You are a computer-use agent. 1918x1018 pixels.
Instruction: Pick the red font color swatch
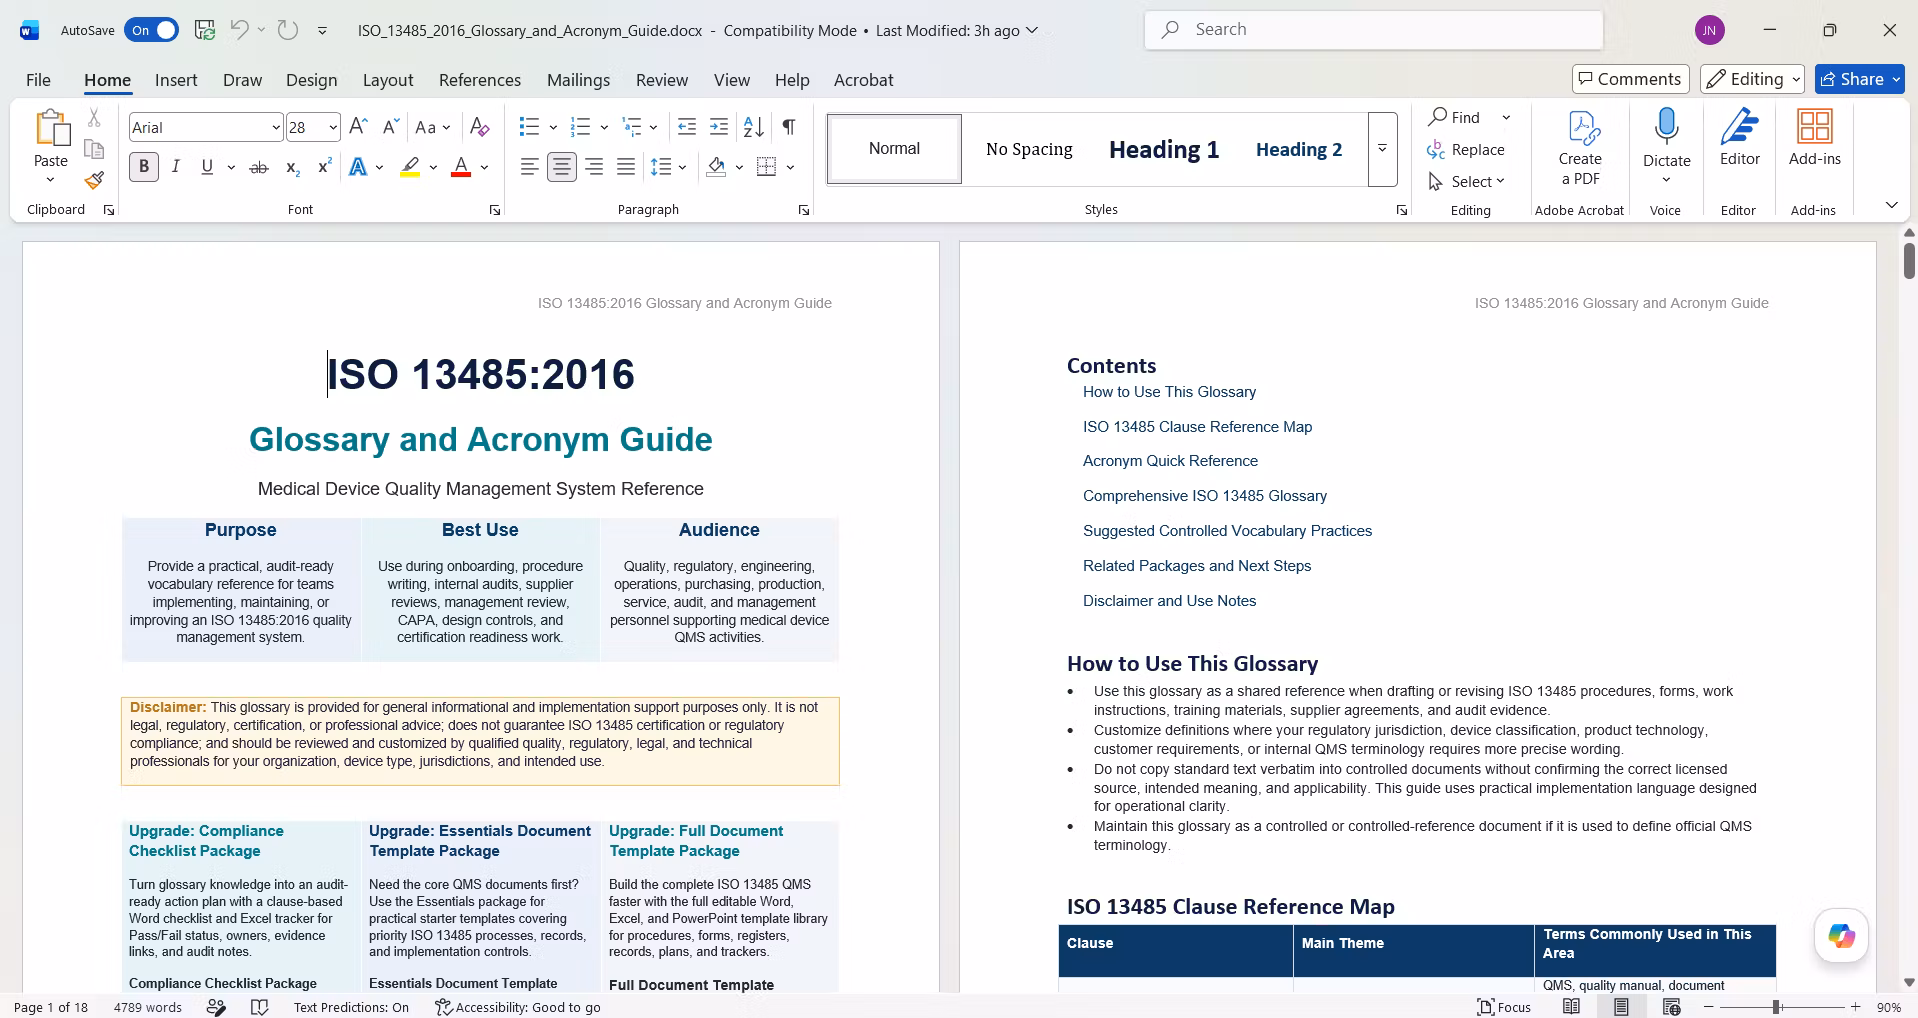coord(461,167)
